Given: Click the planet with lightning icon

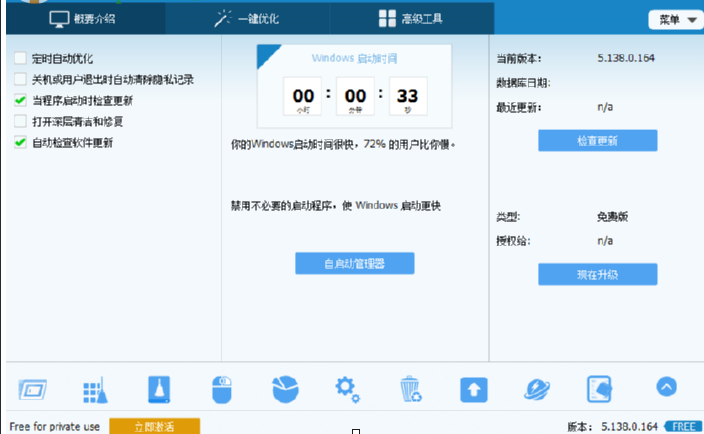Looking at the screenshot, I should (537, 389).
